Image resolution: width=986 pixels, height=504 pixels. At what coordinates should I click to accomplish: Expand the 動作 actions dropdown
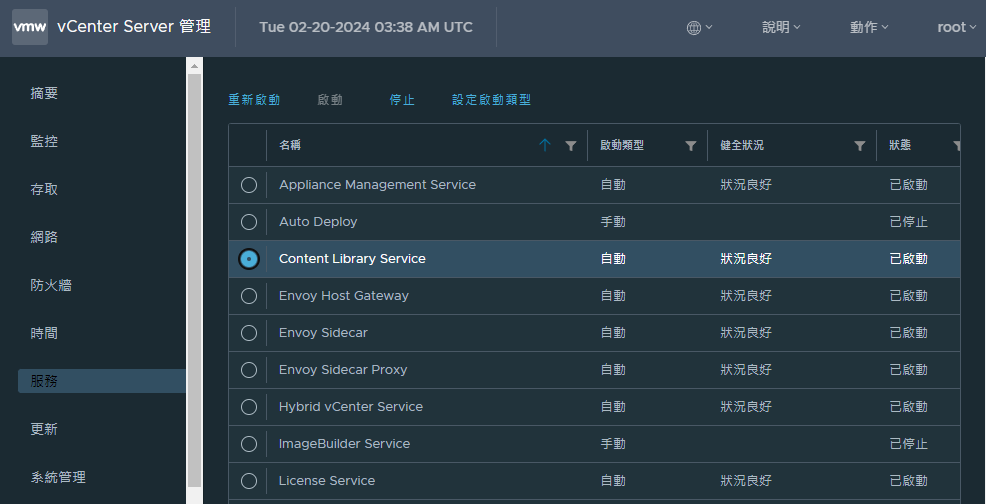coord(869,27)
